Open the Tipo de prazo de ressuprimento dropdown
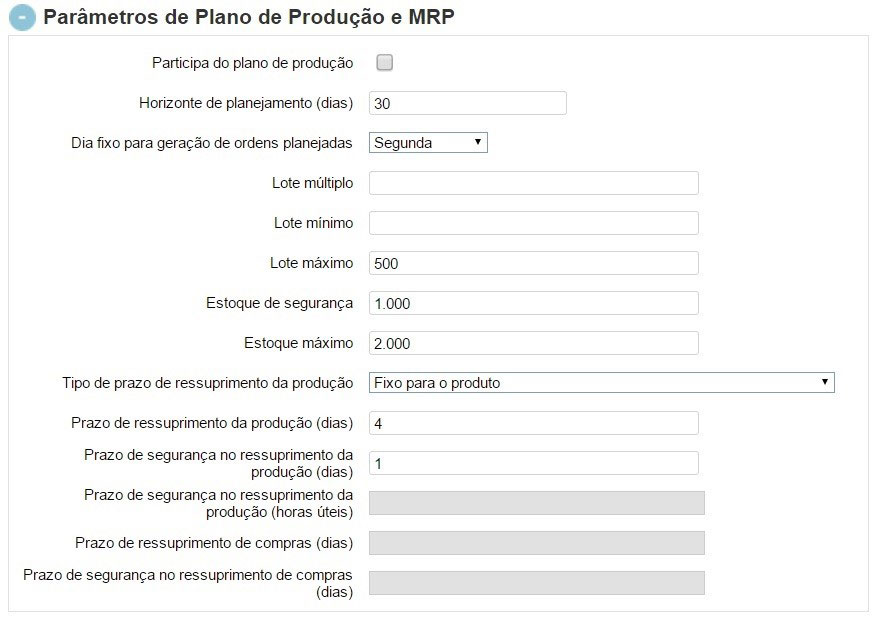The height and width of the screenshot is (617, 872). point(600,382)
